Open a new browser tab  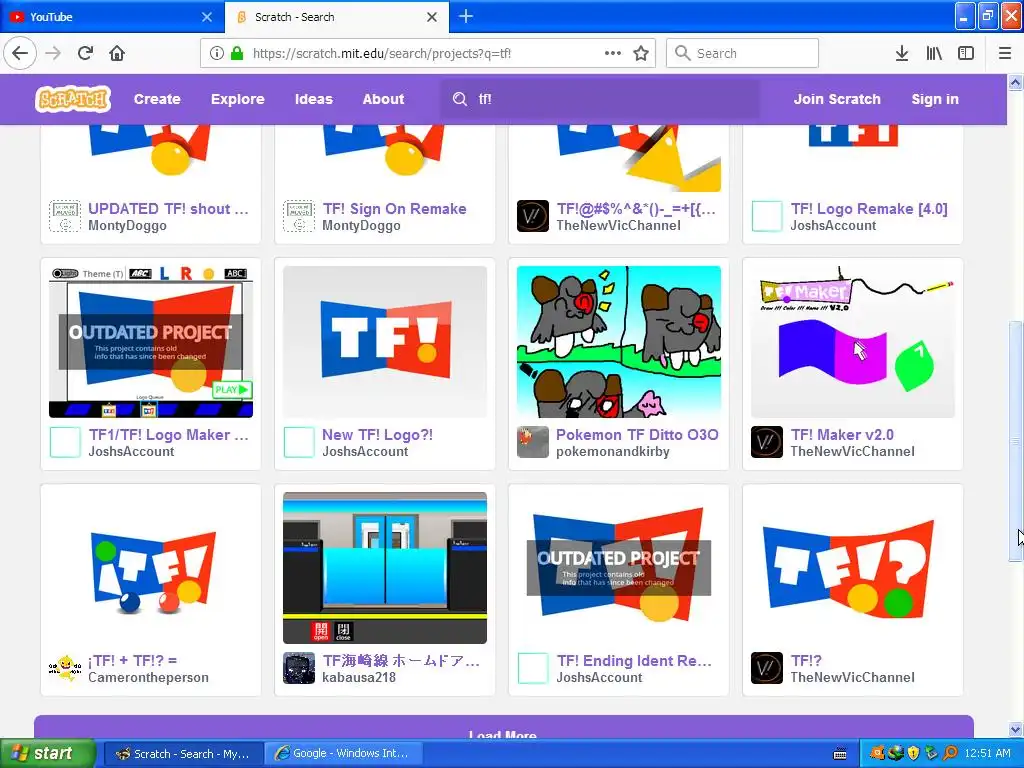tap(466, 16)
